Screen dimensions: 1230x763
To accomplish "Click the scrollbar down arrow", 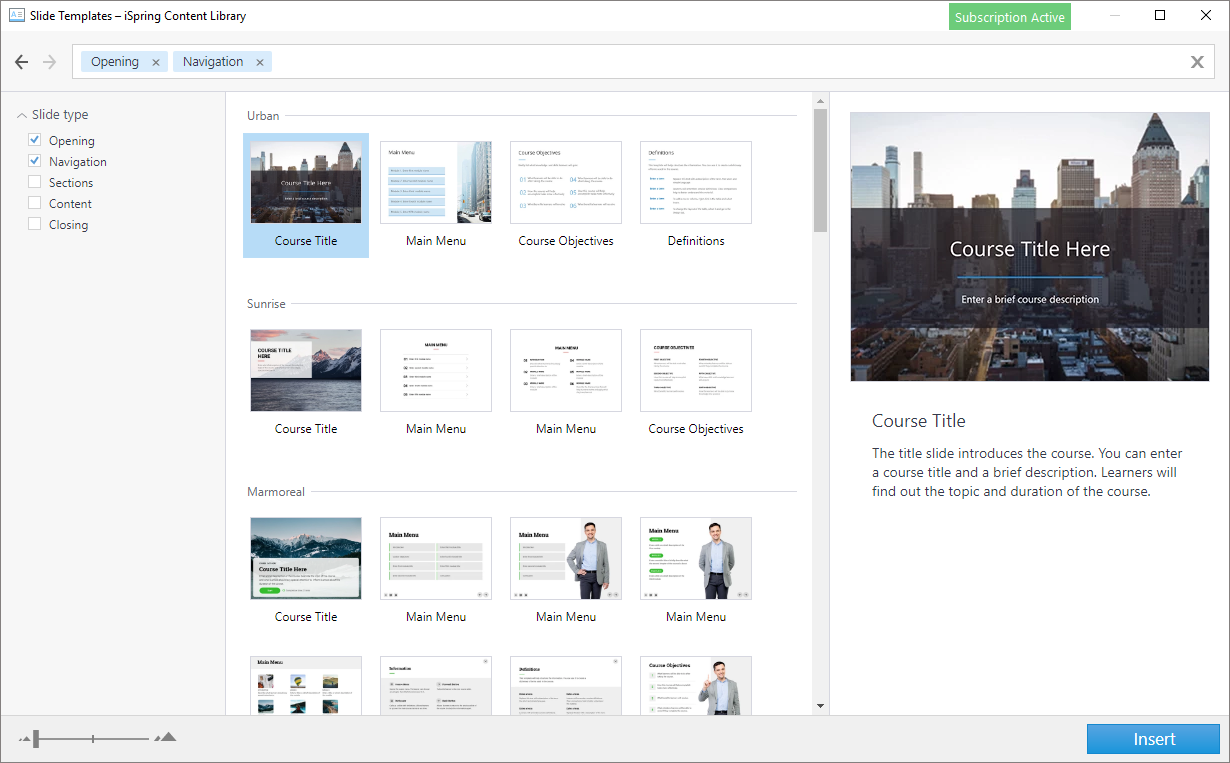I will tap(820, 706).
